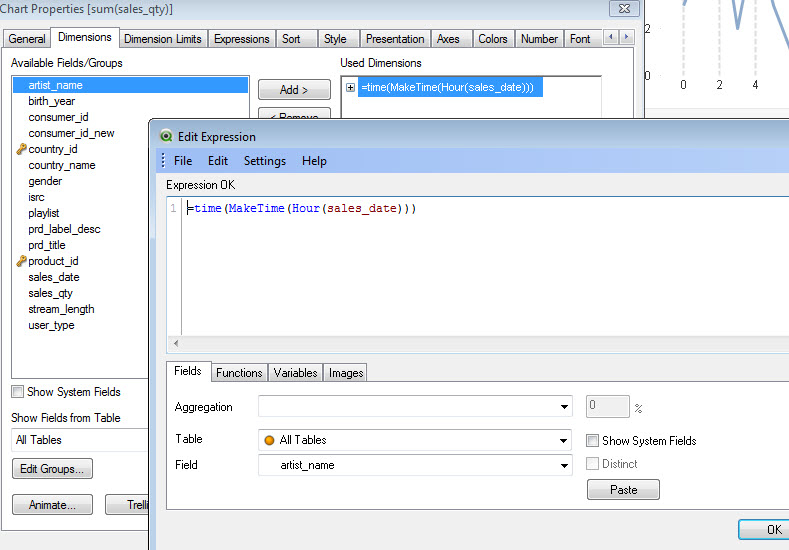Click the expression editor left scroll arrow
Viewport: 789px width, 550px height.
[x=176, y=343]
